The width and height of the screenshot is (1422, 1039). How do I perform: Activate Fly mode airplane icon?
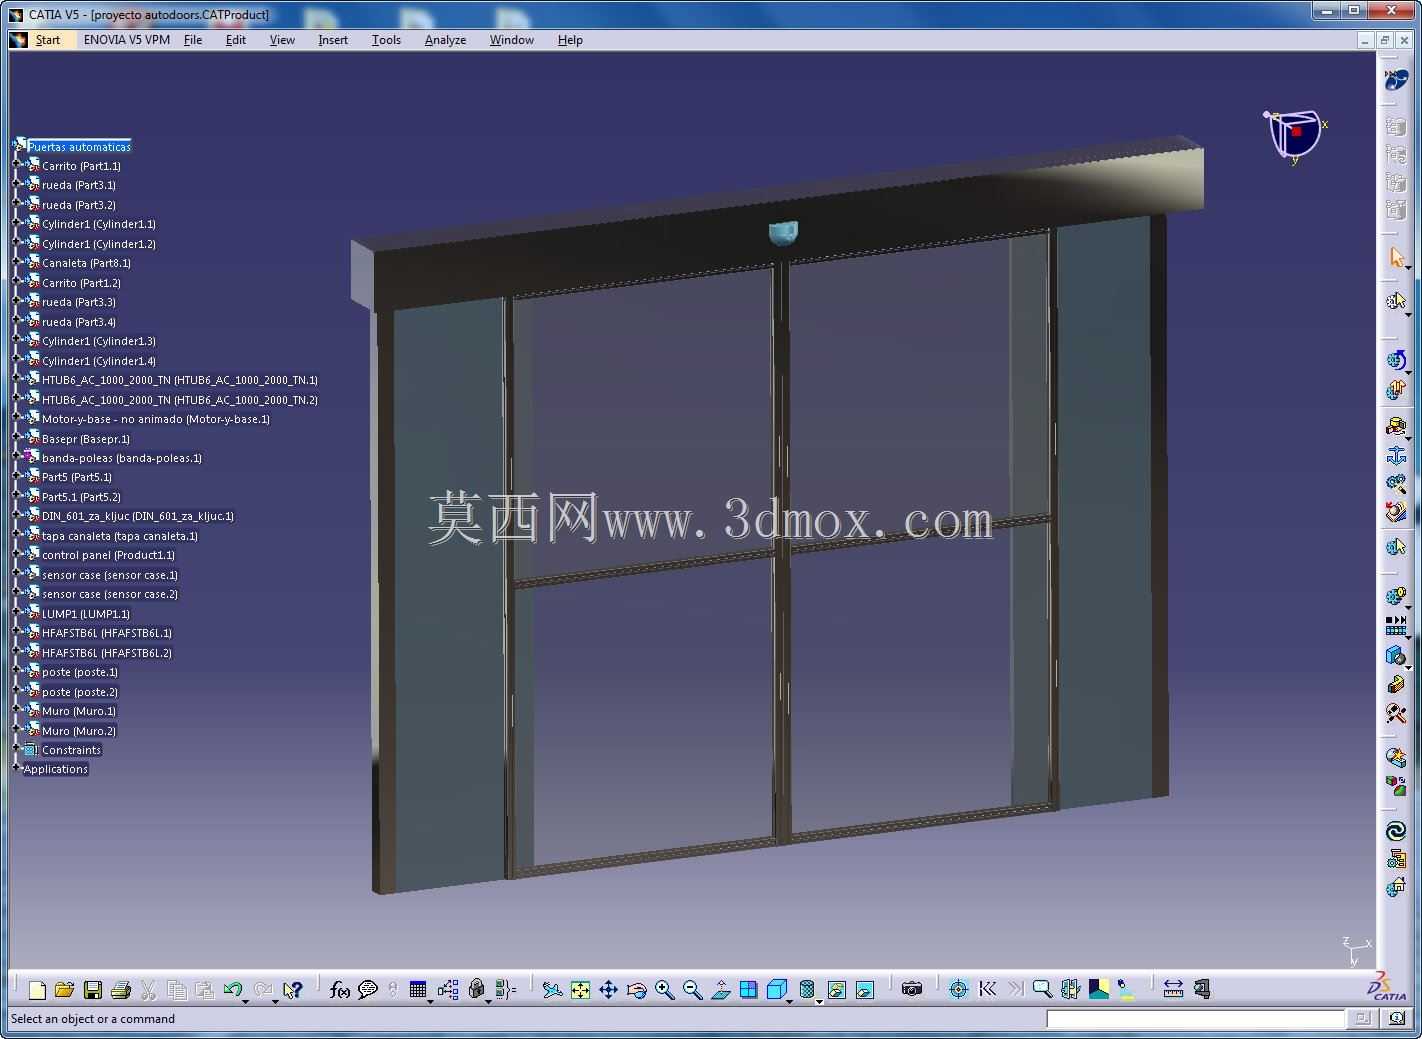pos(552,990)
